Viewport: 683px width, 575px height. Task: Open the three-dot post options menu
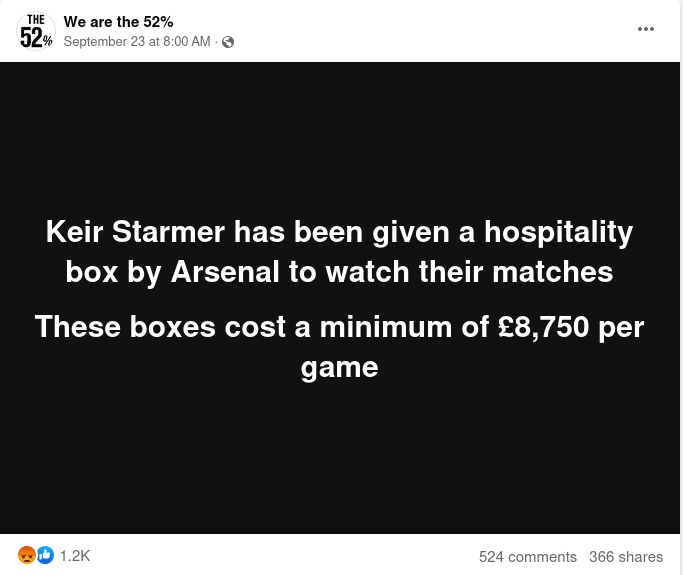click(646, 29)
